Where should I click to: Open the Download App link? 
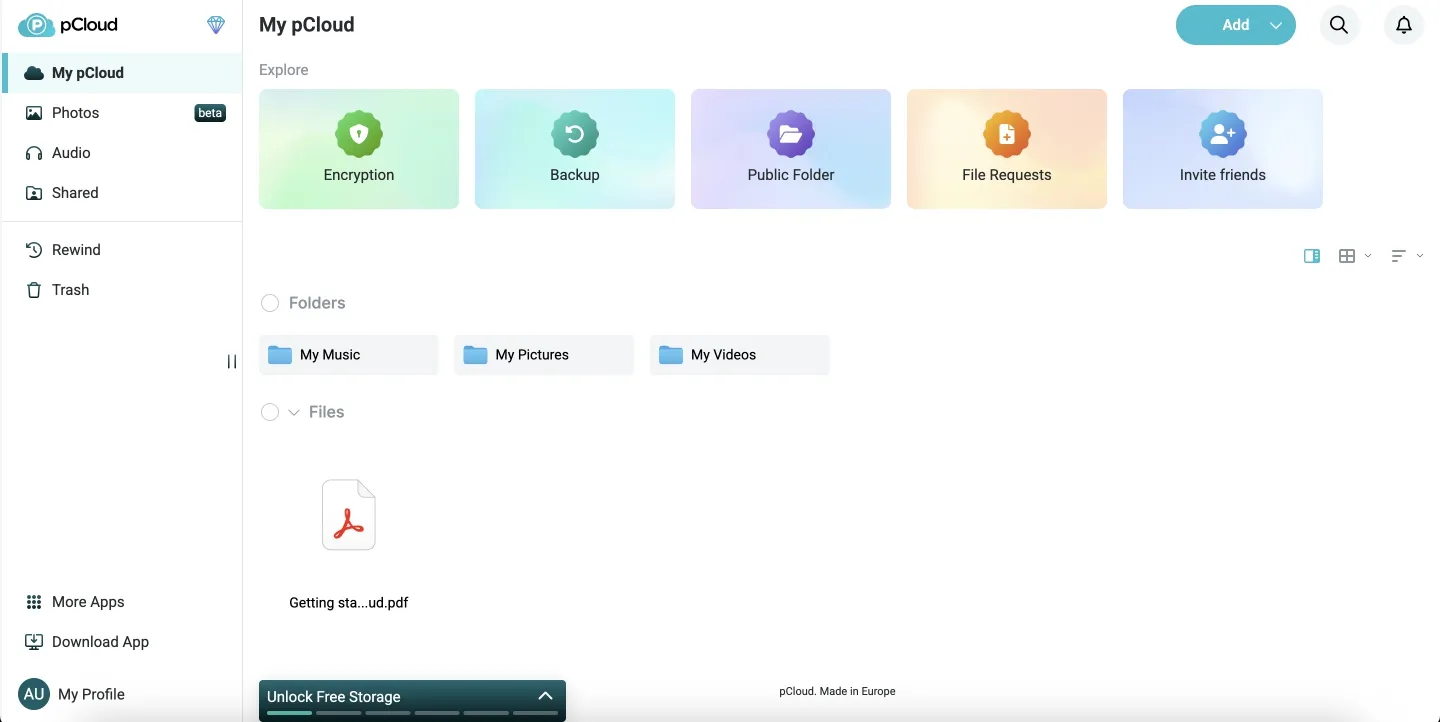pyautogui.click(x=100, y=641)
